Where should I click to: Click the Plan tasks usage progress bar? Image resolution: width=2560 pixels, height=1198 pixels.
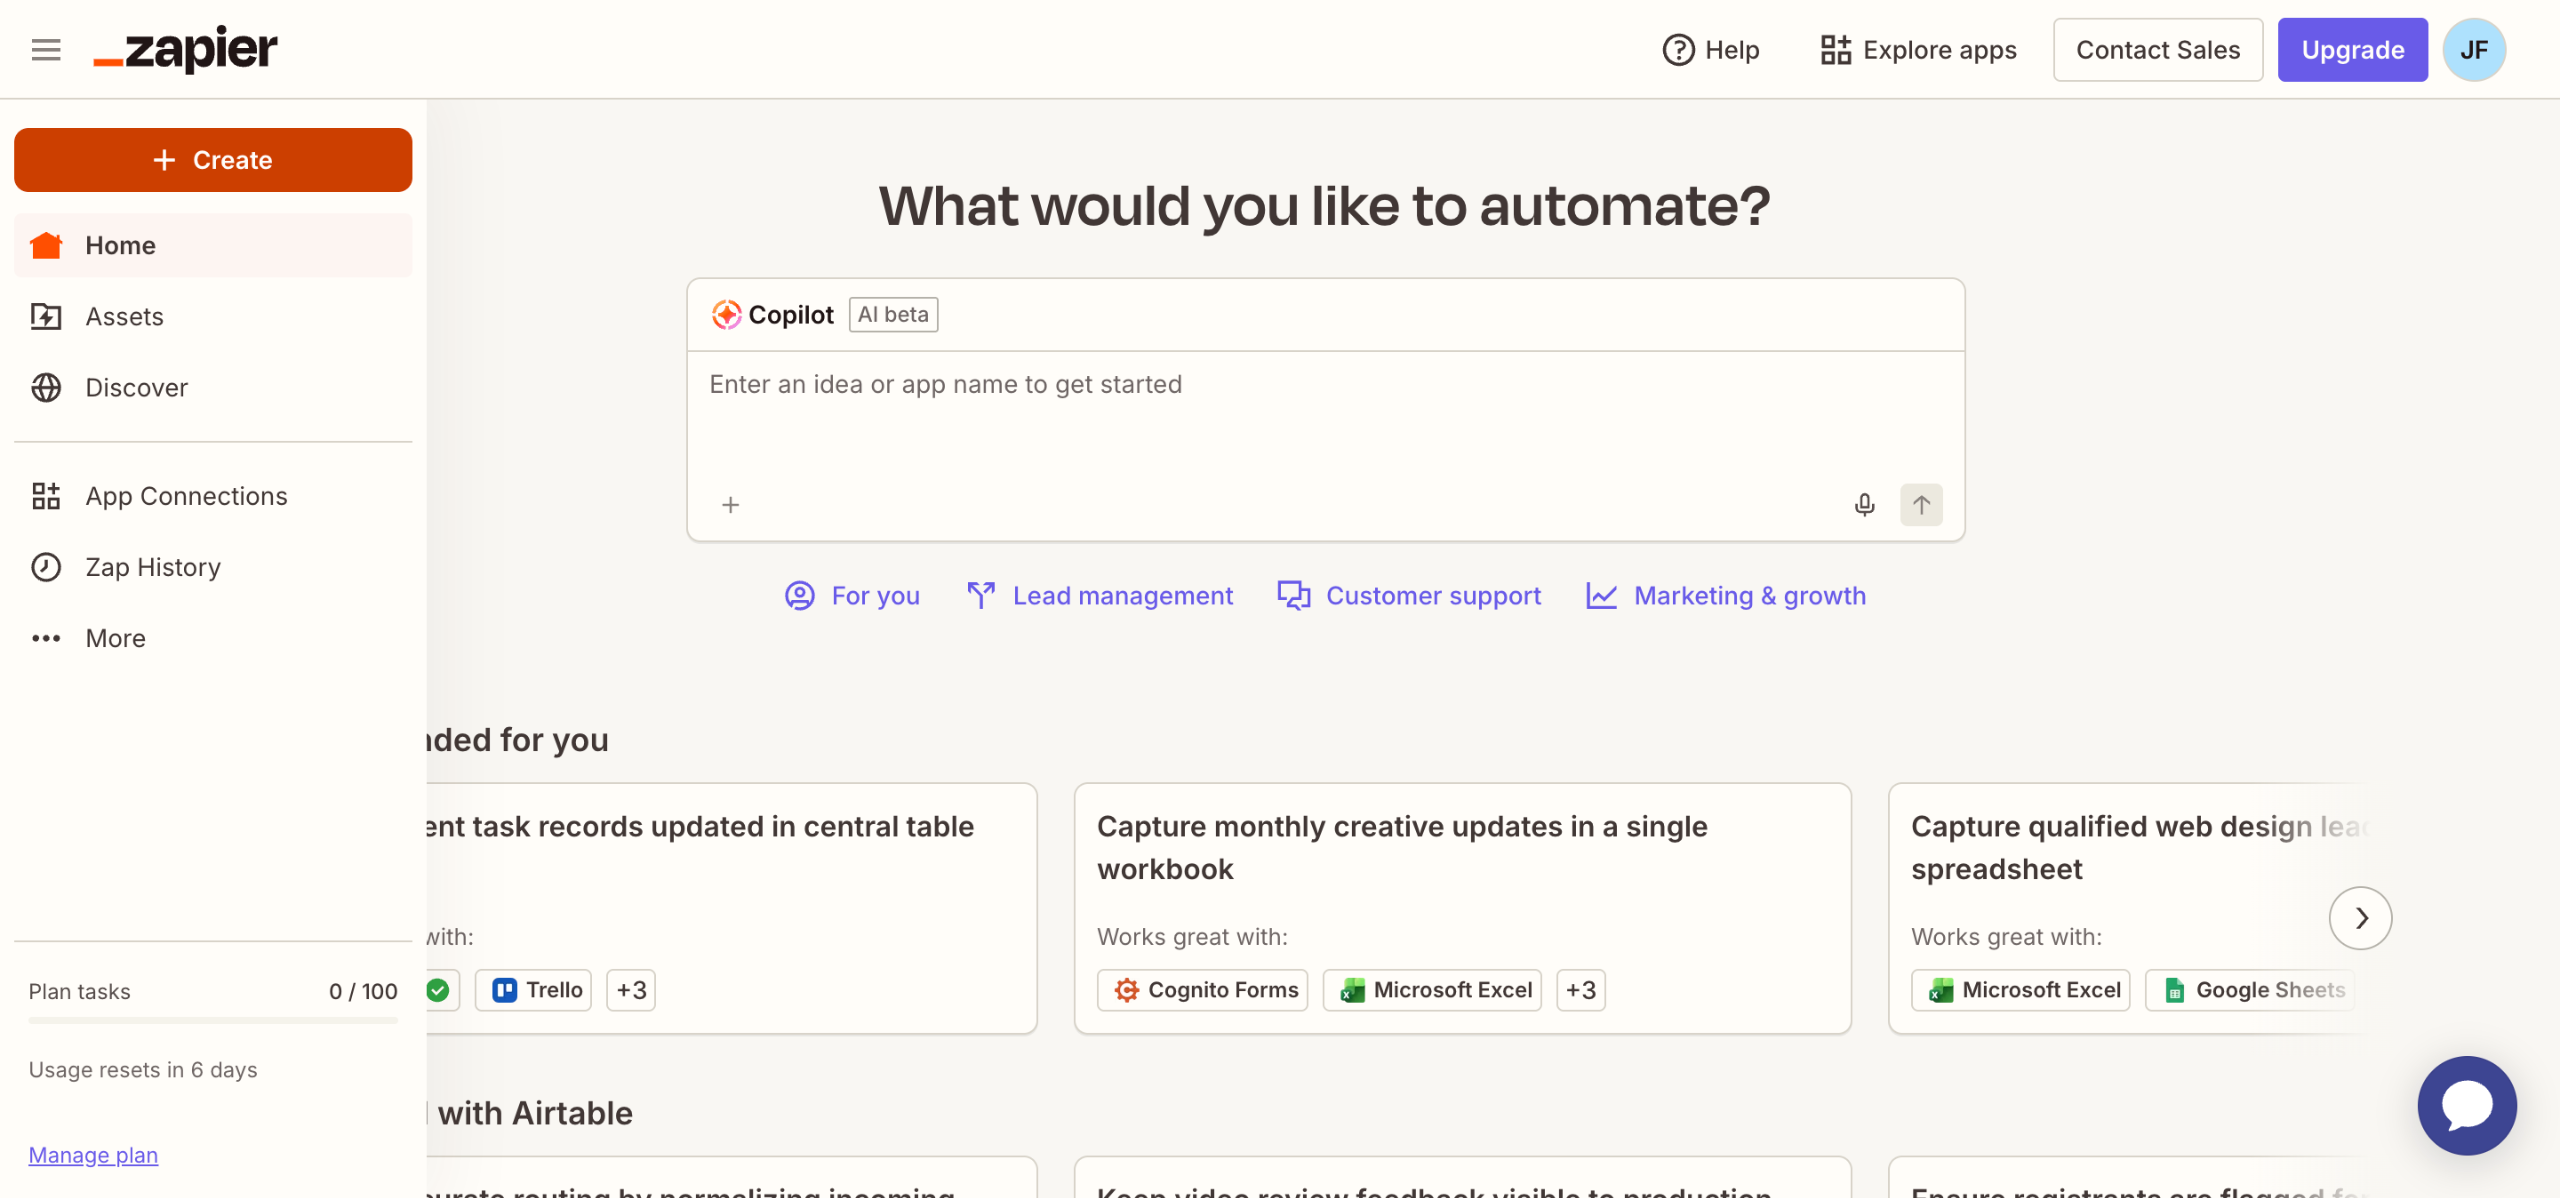click(213, 1020)
